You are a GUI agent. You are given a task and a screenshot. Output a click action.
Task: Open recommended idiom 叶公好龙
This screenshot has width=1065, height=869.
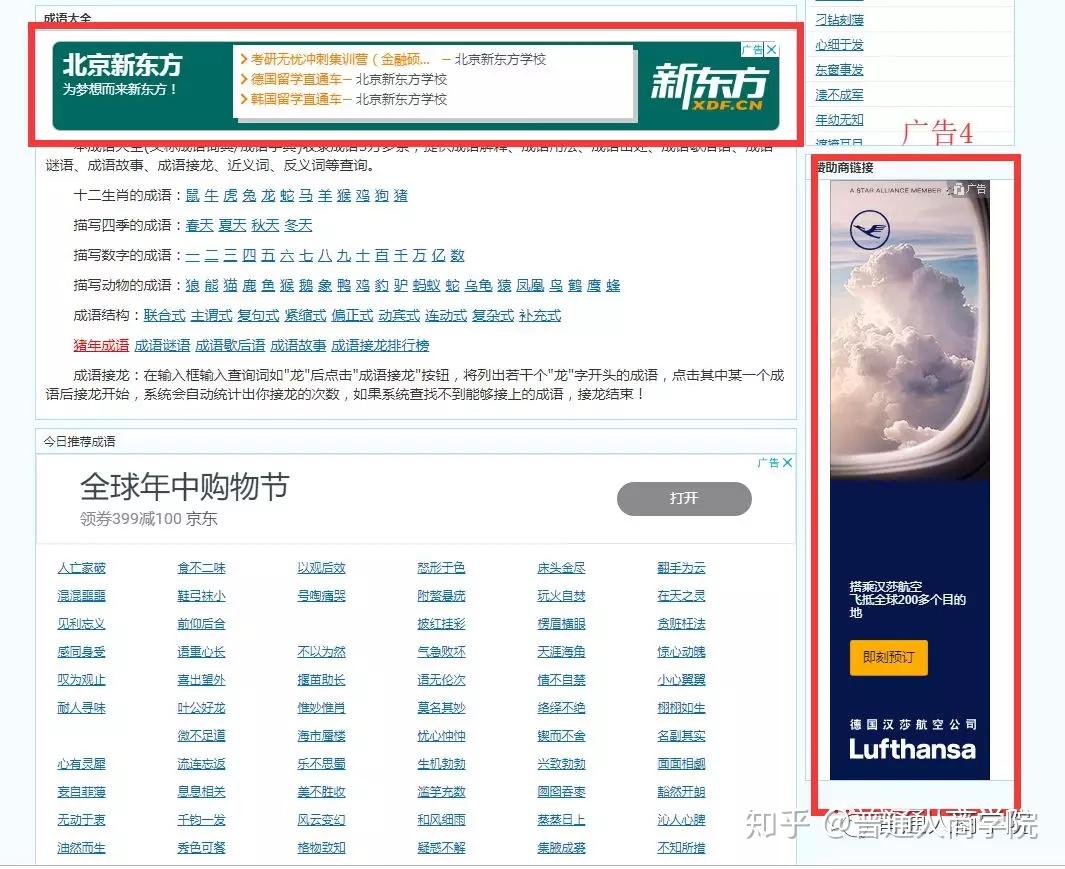coord(202,708)
